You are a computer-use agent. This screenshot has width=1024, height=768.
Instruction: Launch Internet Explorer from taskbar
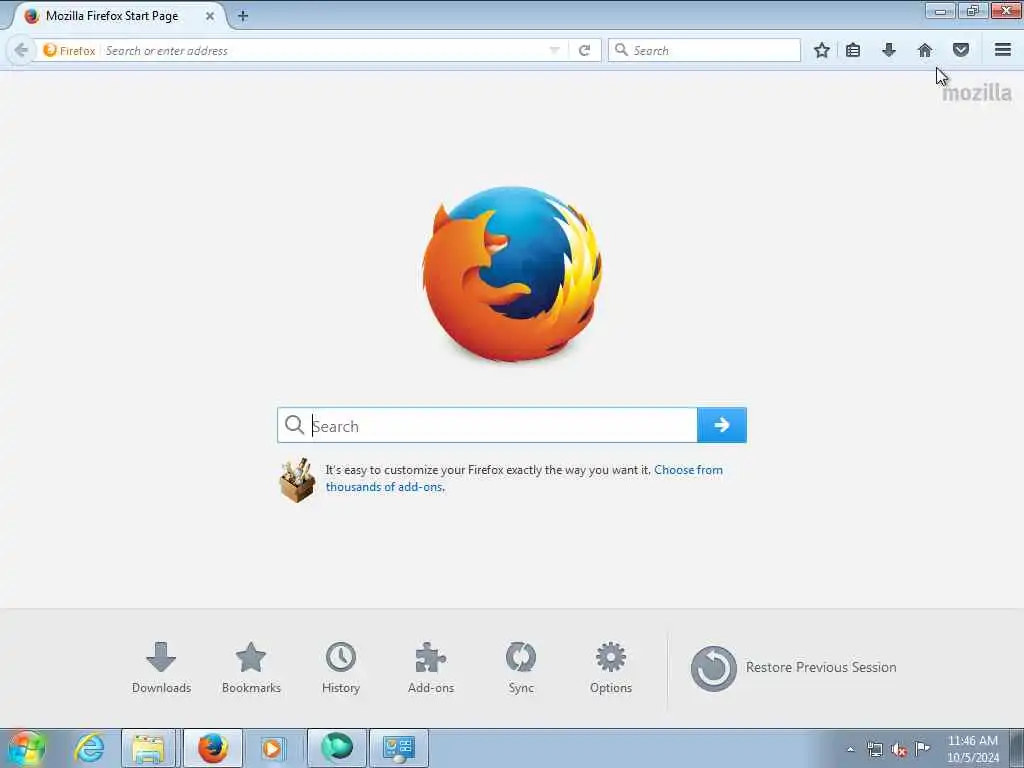pyautogui.click(x=89, y=748)
